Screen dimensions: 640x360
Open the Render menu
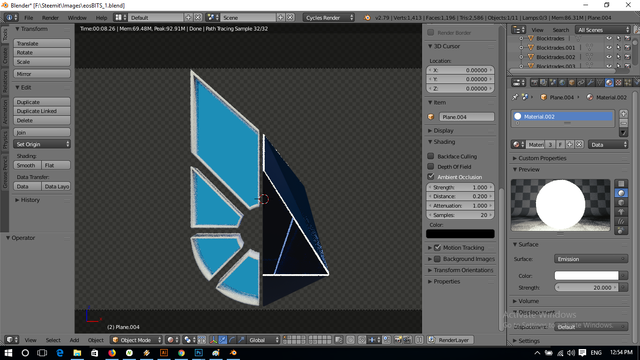click(50, 18)
